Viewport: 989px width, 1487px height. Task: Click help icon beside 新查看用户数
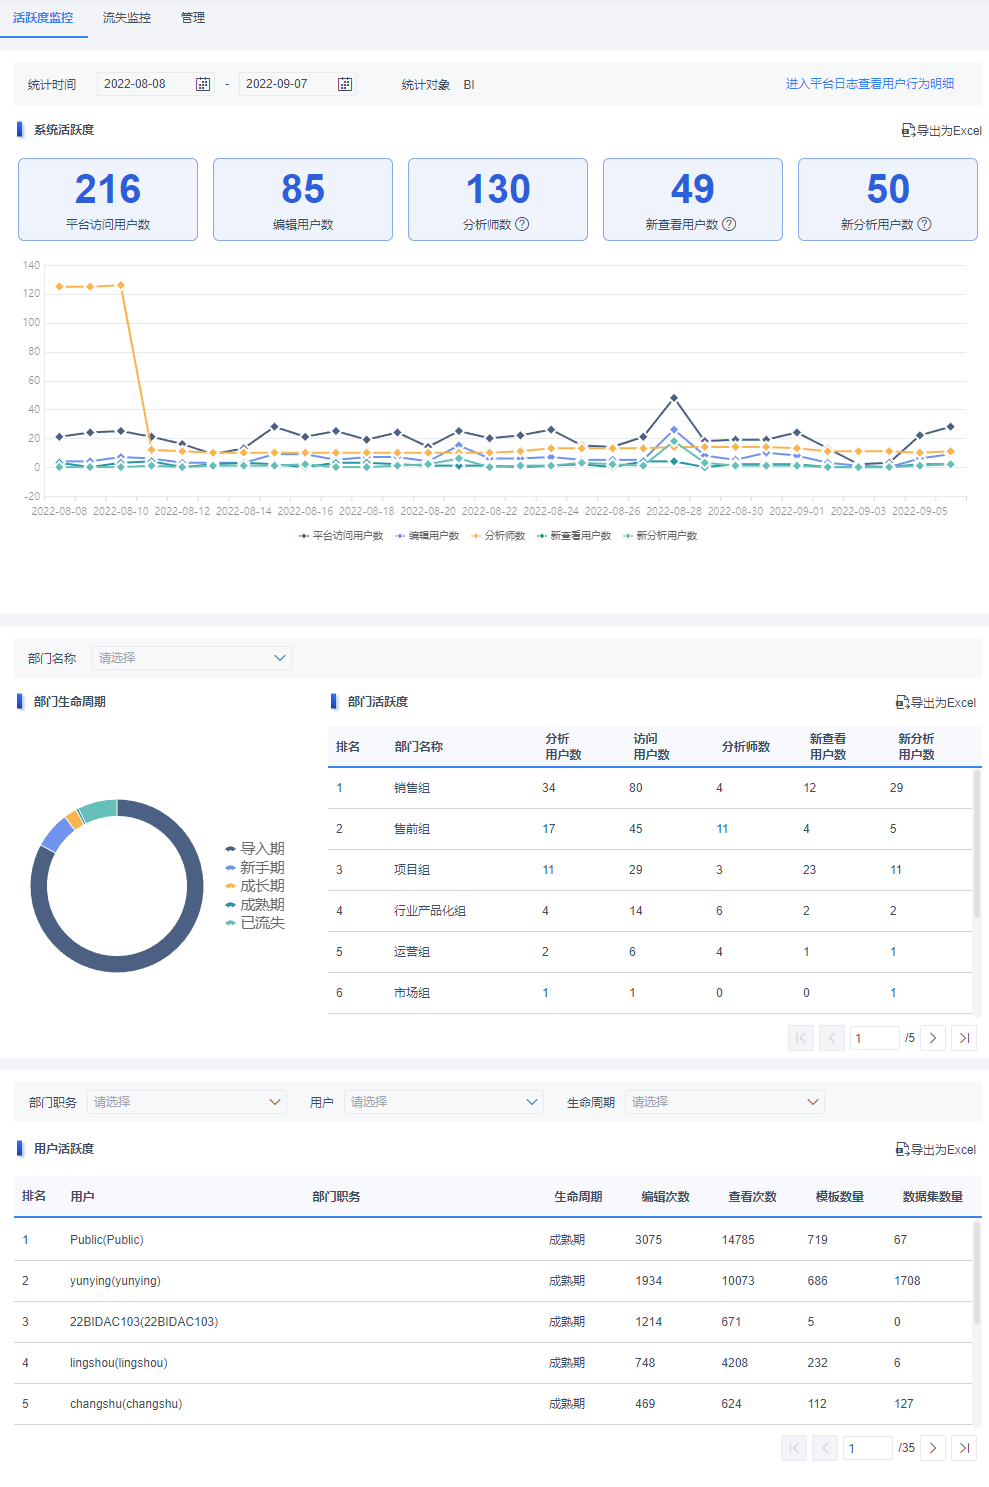(x=729, y=224)
